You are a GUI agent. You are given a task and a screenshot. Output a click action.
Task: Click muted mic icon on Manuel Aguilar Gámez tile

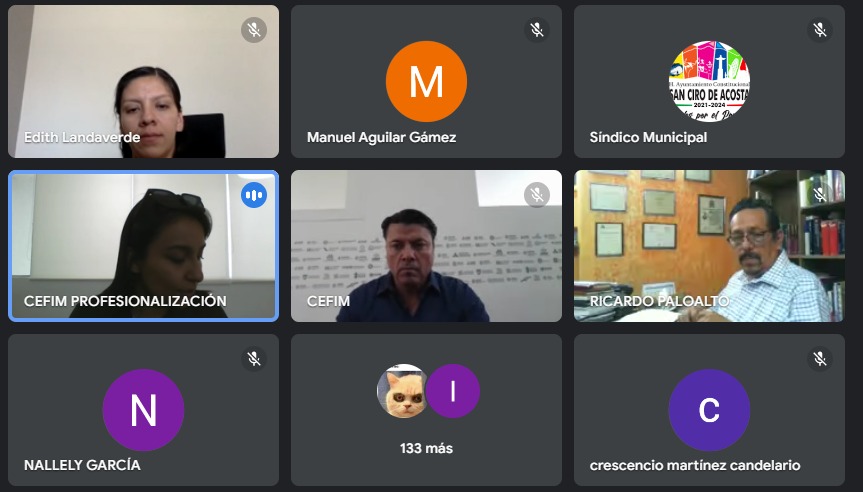(537, 30)
